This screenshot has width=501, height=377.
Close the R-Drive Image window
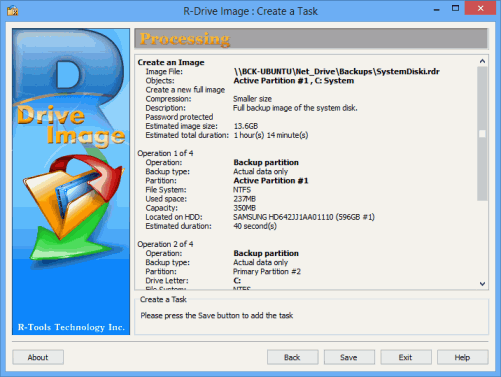[480, 8]
